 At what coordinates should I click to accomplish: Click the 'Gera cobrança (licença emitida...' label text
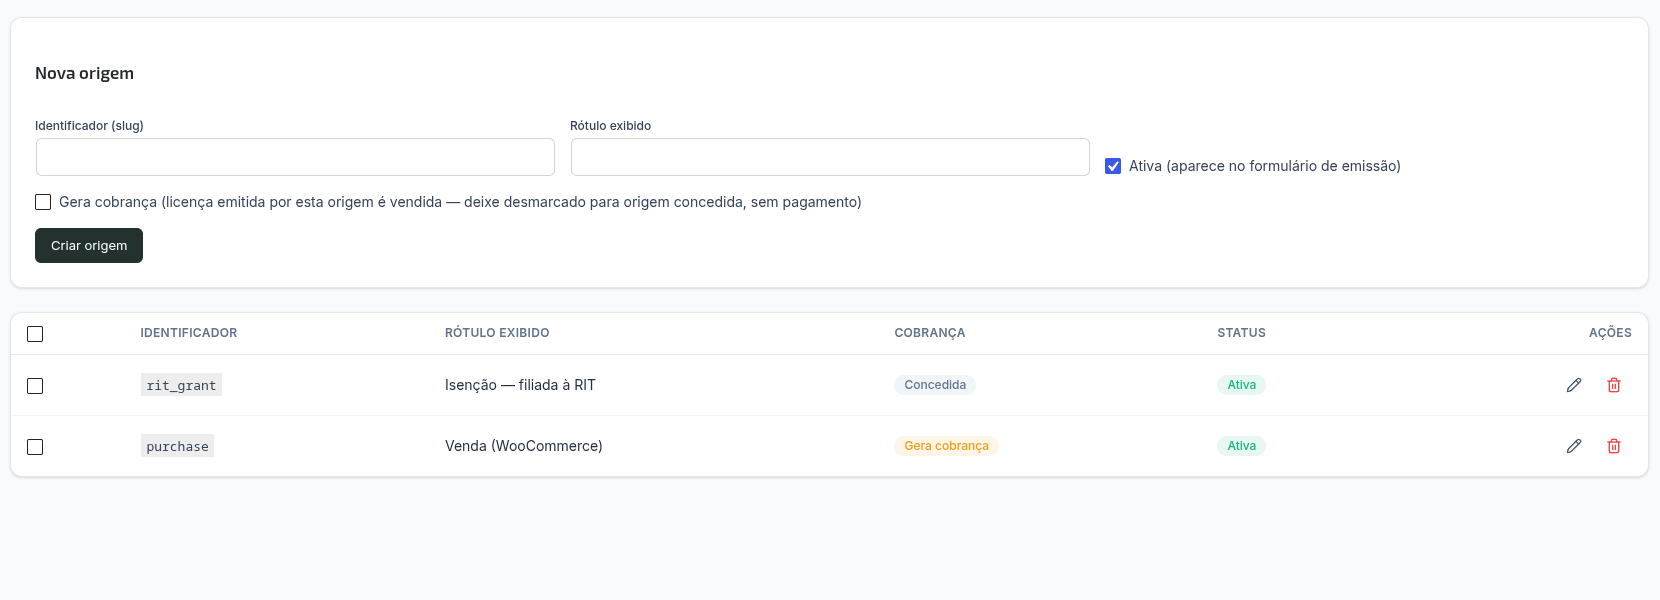[x=460, y=202]
